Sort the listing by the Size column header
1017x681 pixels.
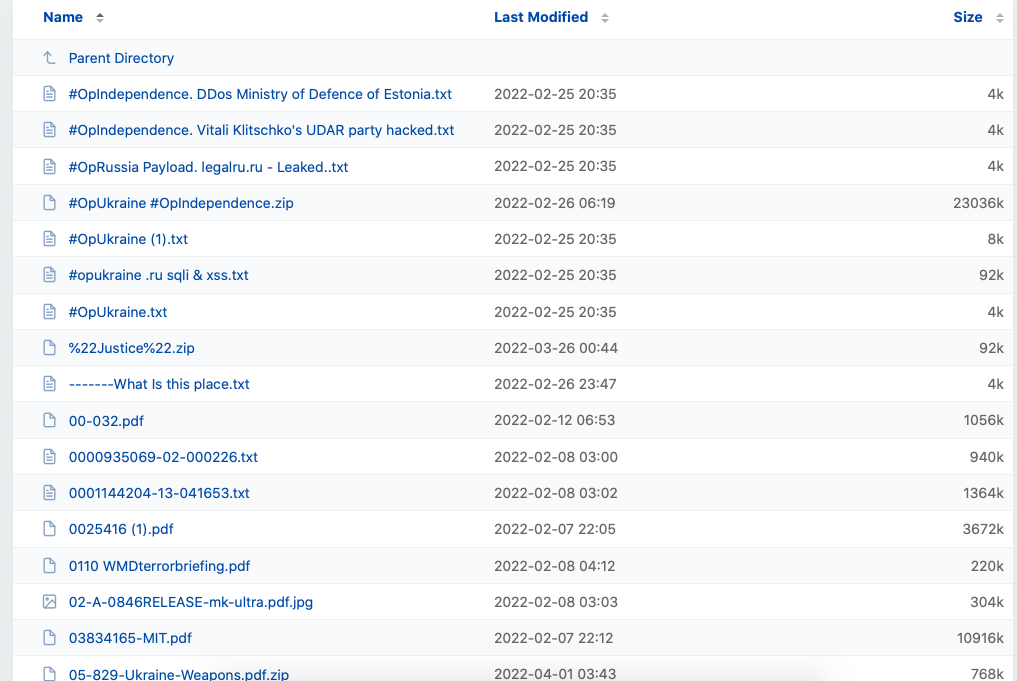pyautogui.click(x=968, y=18)
